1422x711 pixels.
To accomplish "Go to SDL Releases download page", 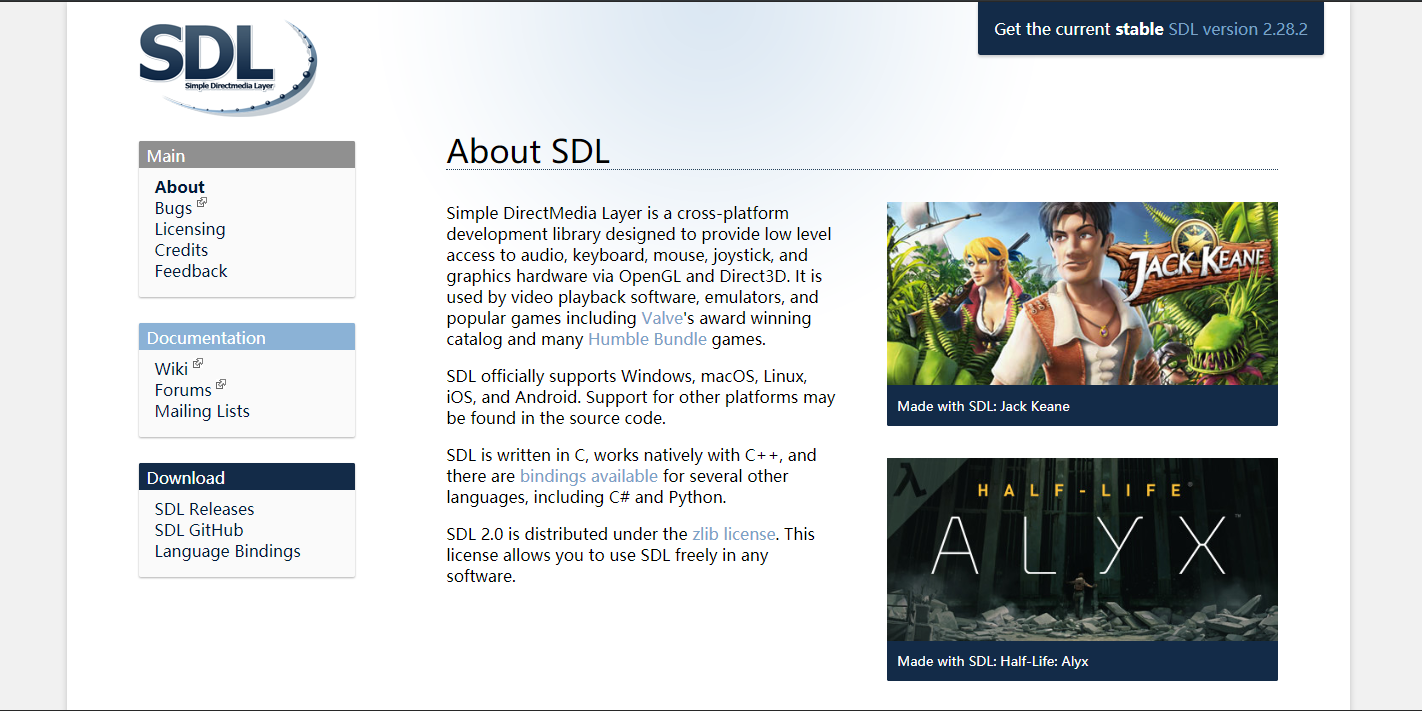I will 205,509.
